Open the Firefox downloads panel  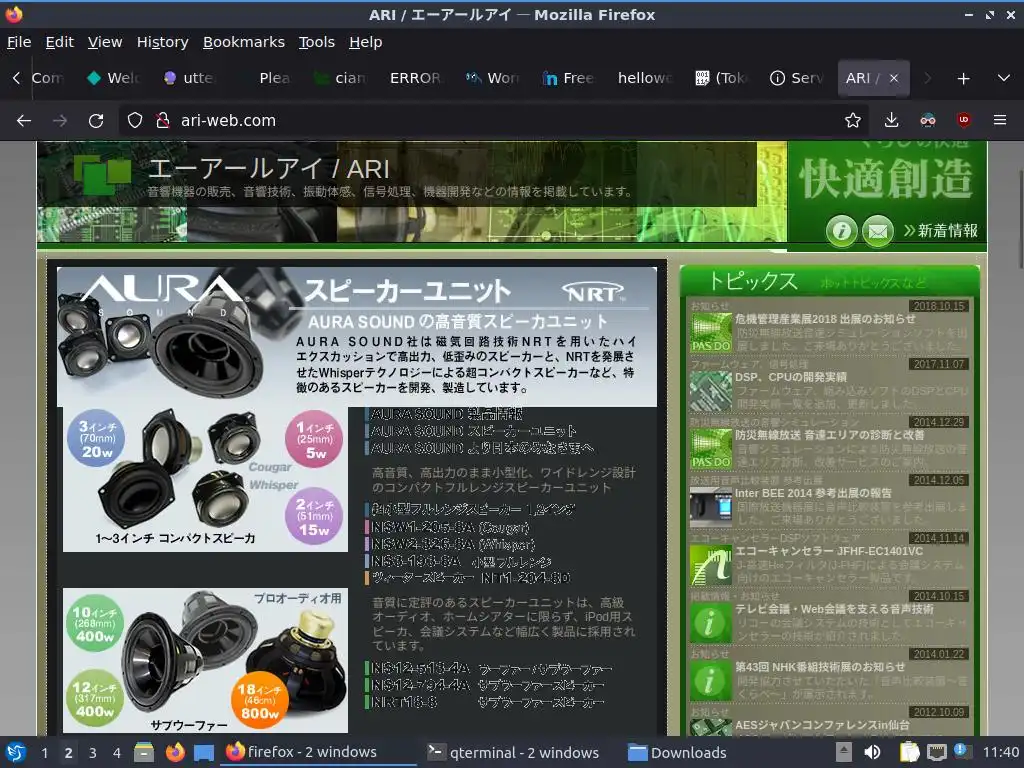click(x=891, y=120)
